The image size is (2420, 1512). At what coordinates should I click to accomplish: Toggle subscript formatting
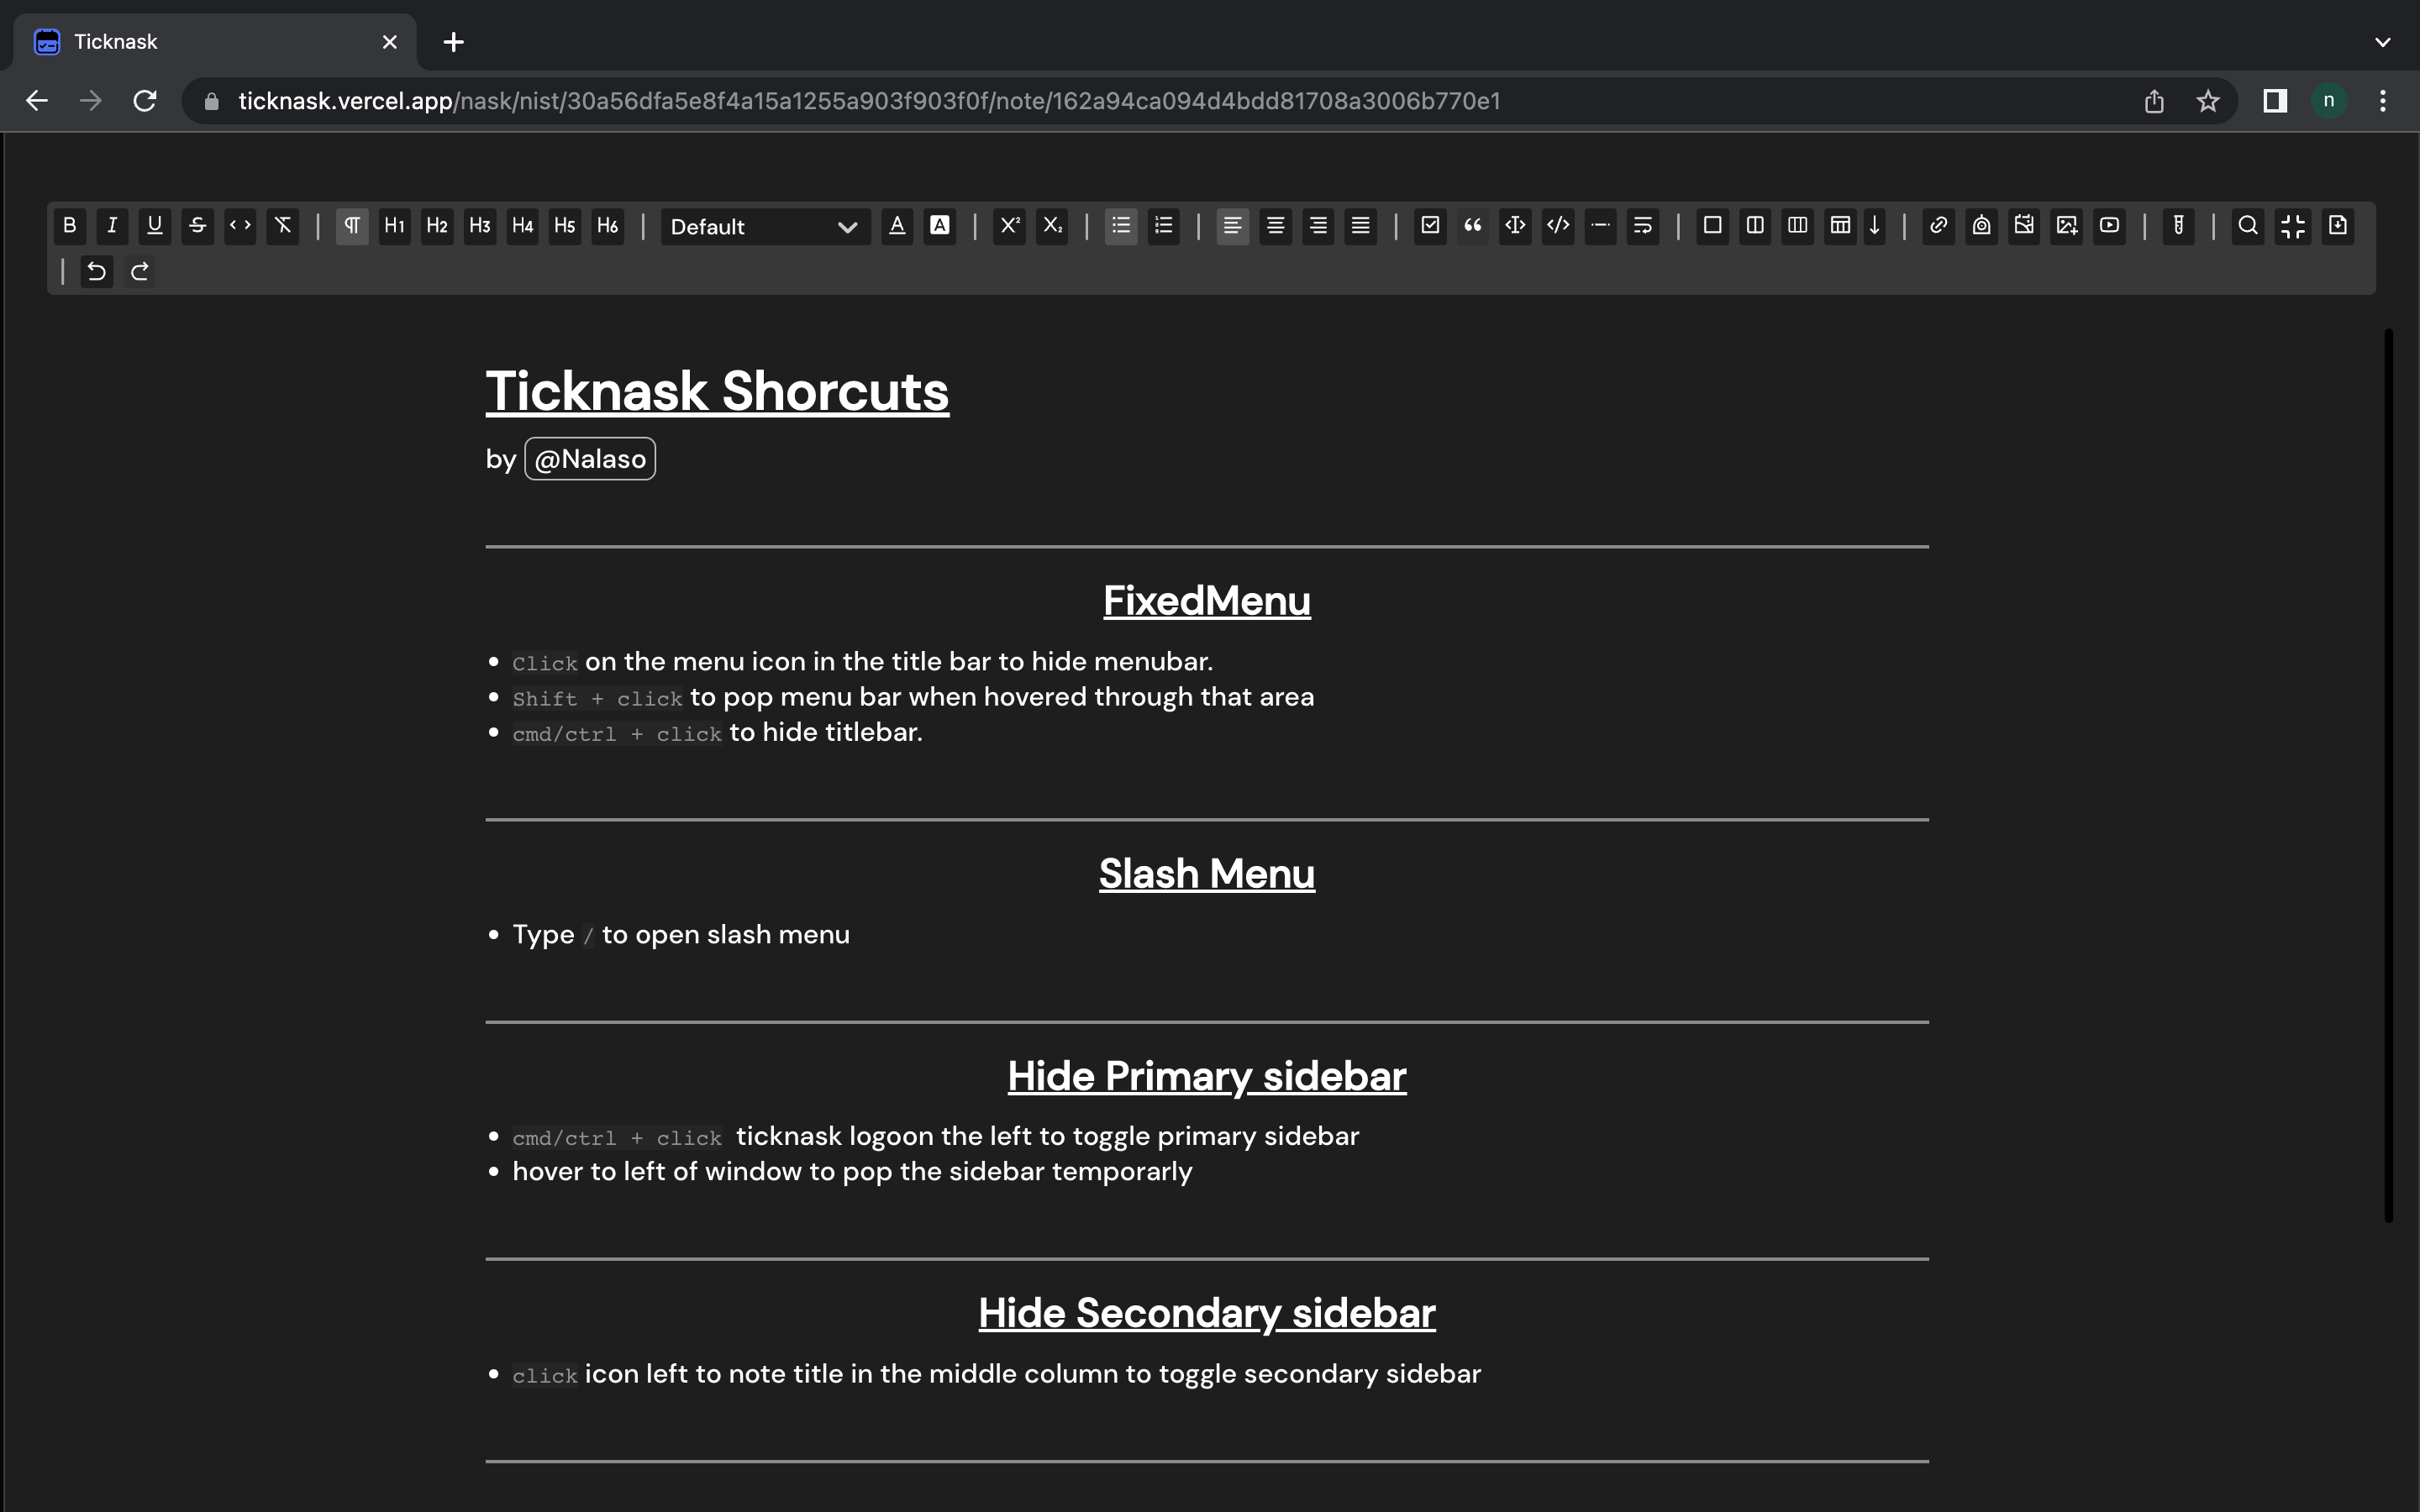coord(1052,225)
